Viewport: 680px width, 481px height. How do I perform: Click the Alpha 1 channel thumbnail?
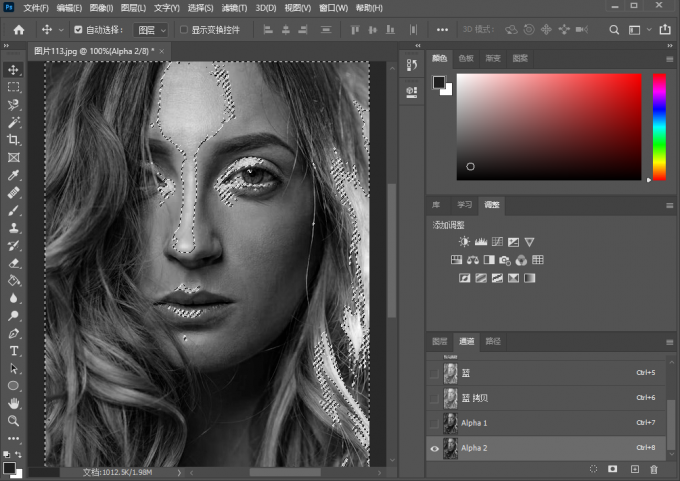(x=451, y=423)
